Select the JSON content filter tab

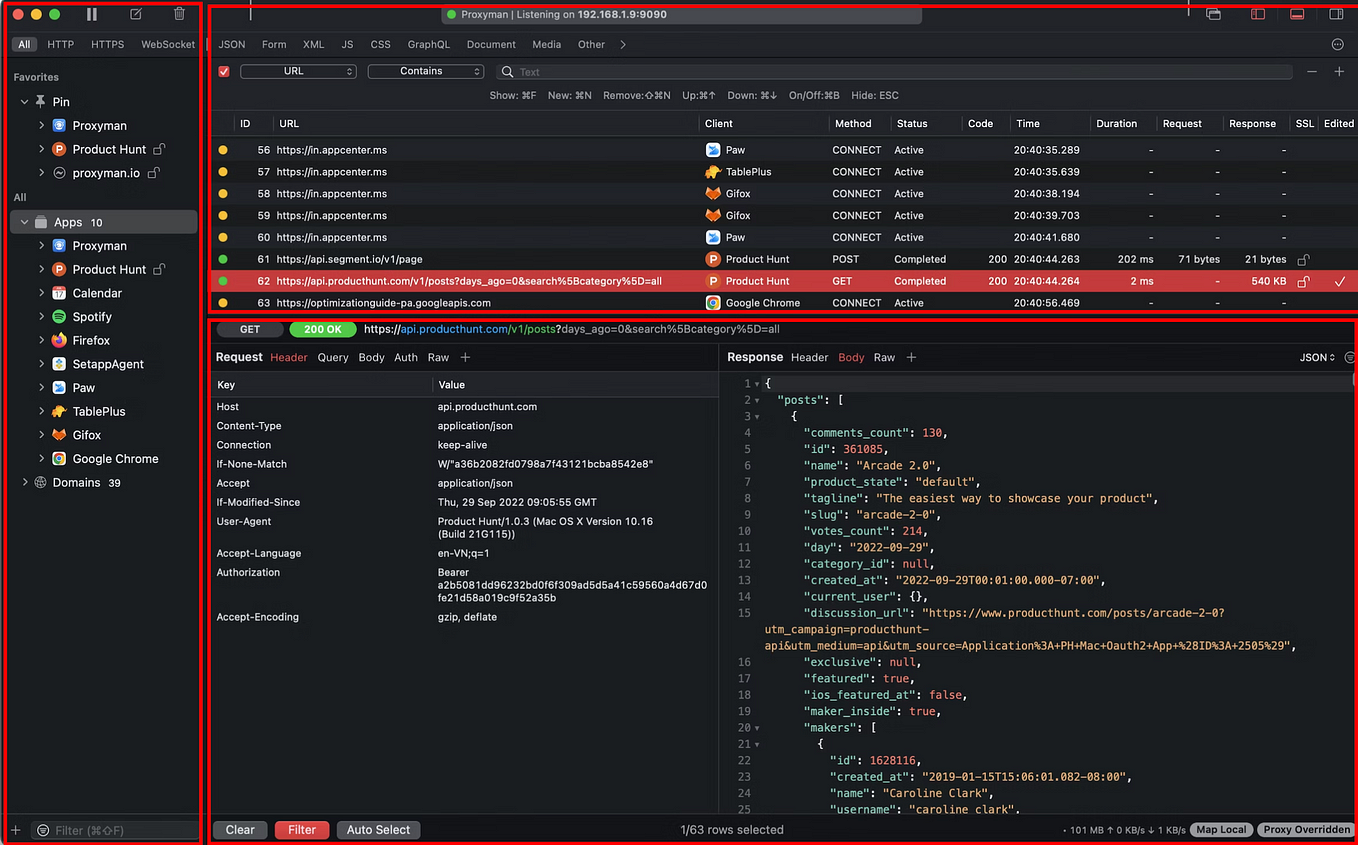pos(232,45)
